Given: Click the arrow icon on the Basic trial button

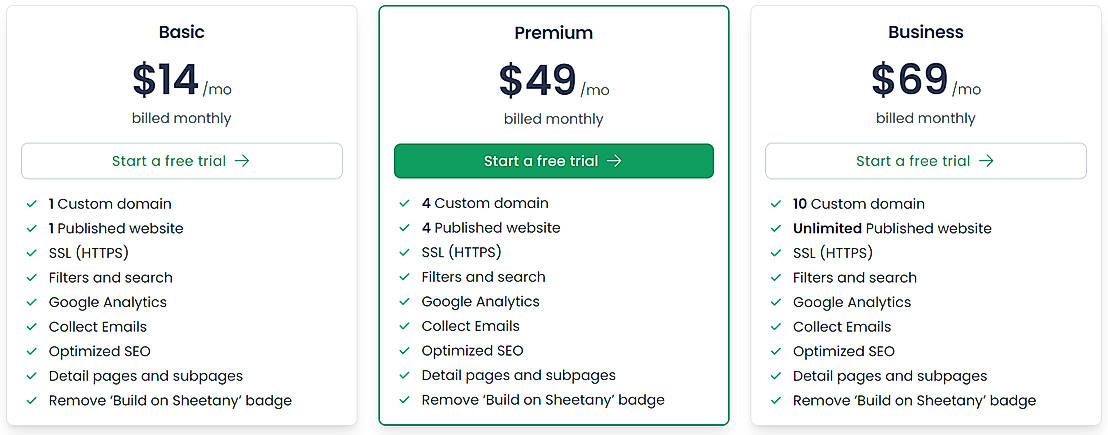Looking at the screenshot, I should (x=242, y=161).
